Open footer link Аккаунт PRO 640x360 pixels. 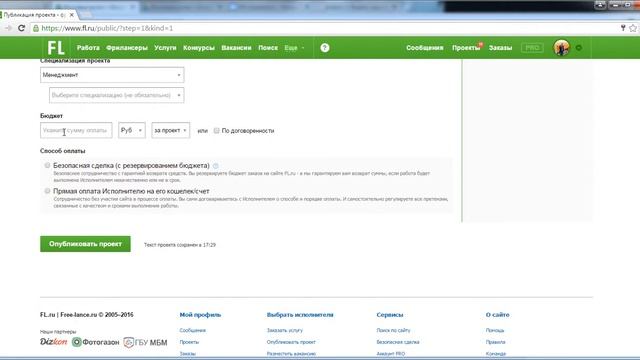[x=391, y=354]
